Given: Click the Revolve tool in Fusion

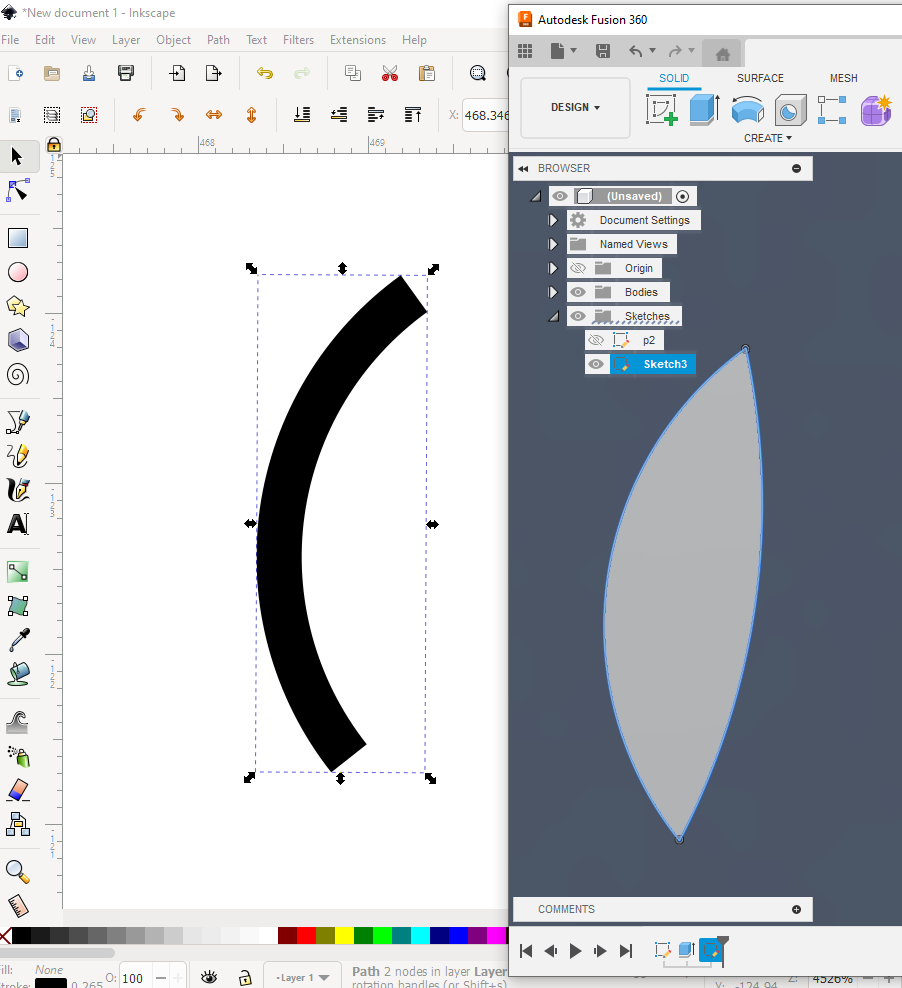Looking at the screenshot, I should [x=748, y=110].
